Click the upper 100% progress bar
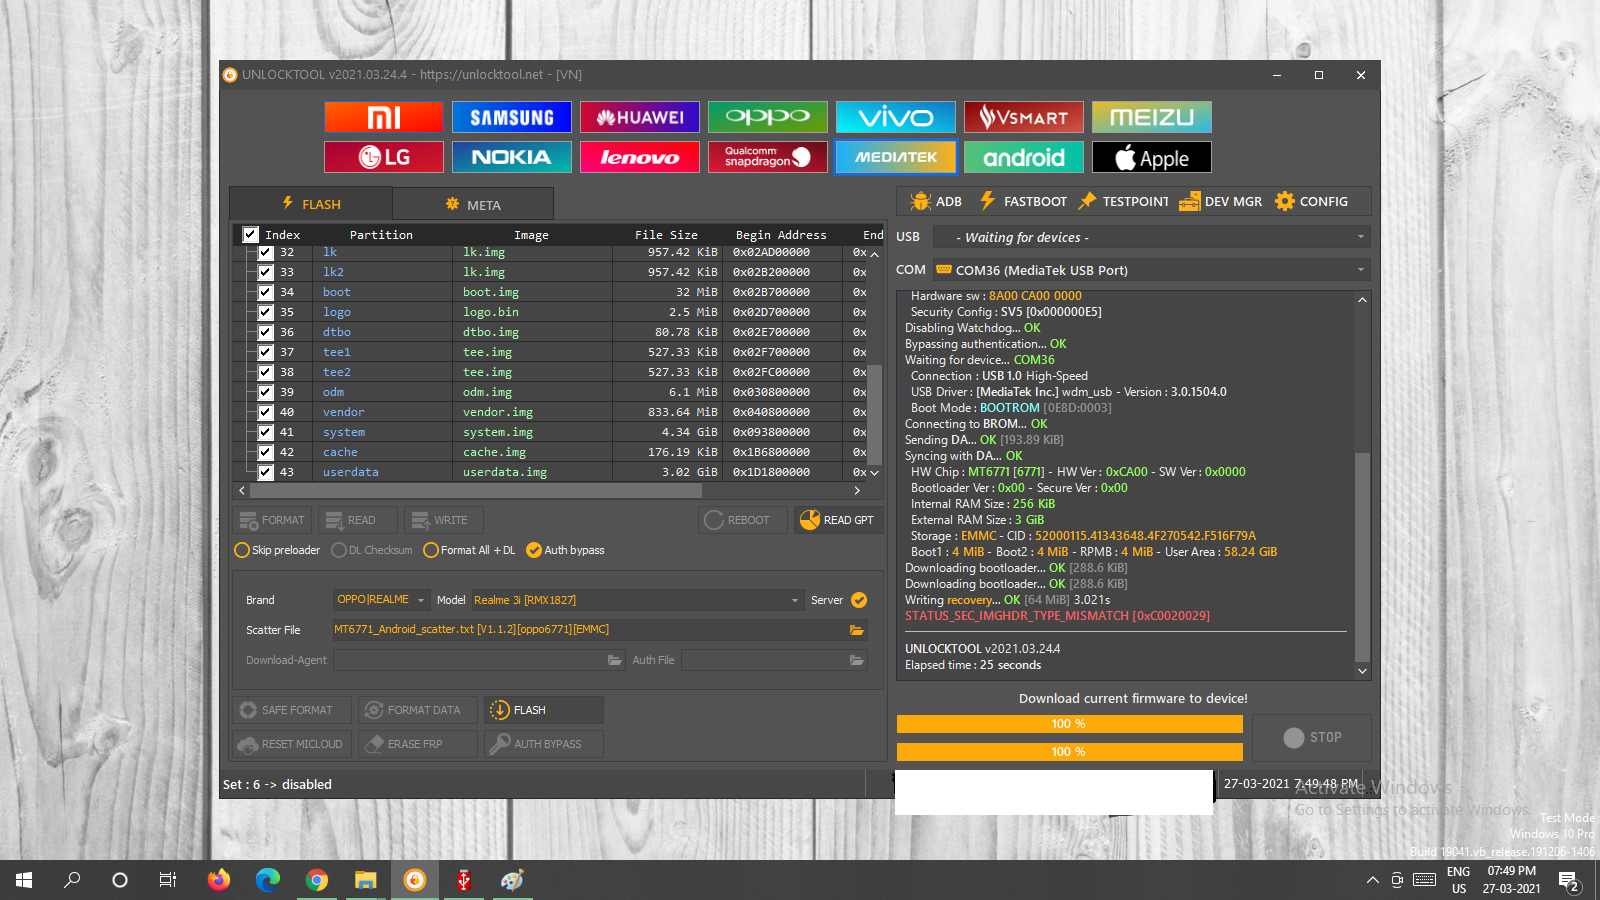1600x900 pixels. [1070, 724]
